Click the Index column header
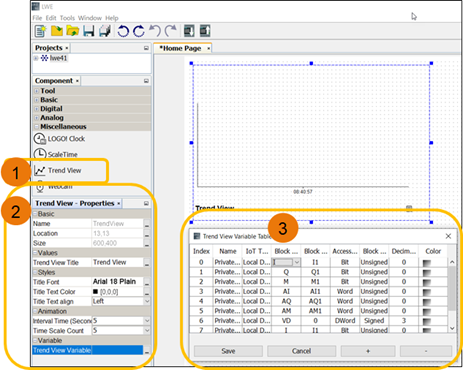463x370 pixels. [201, 251]
